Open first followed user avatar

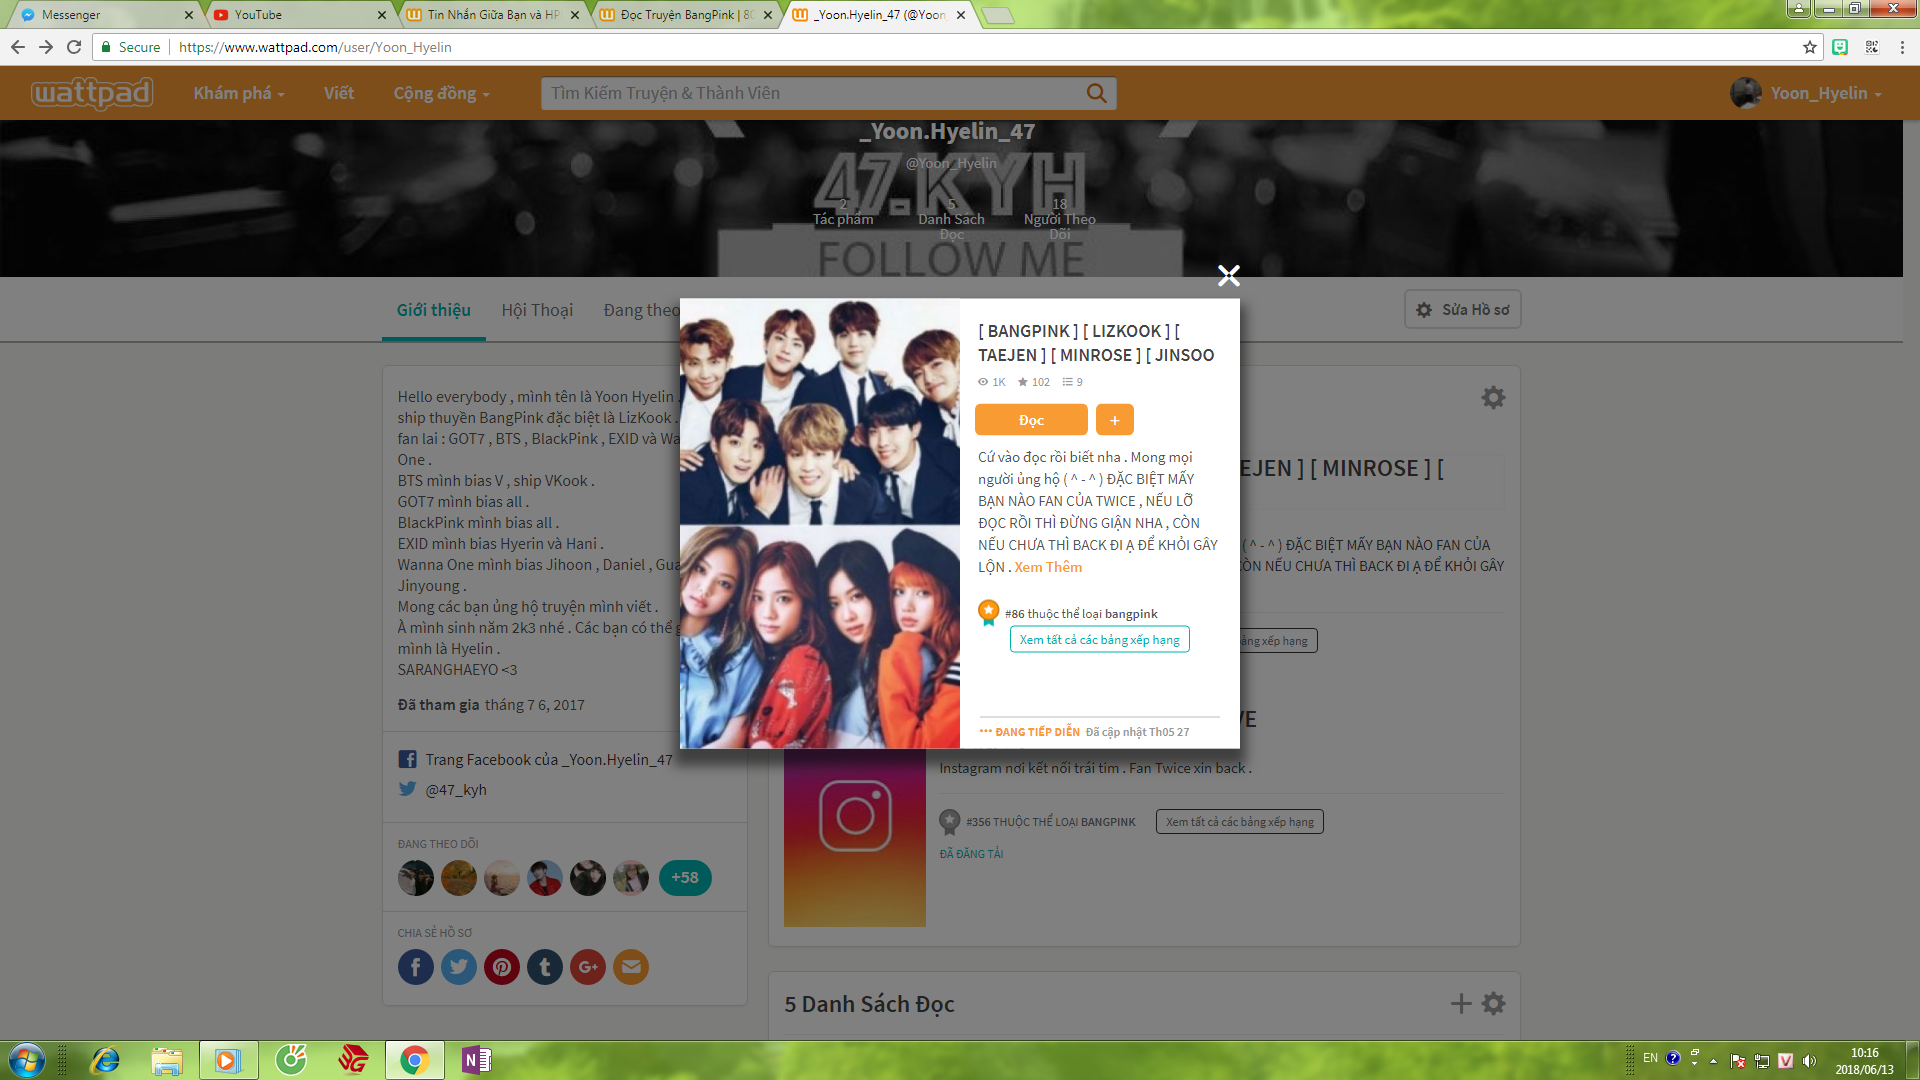click(416, 878)
